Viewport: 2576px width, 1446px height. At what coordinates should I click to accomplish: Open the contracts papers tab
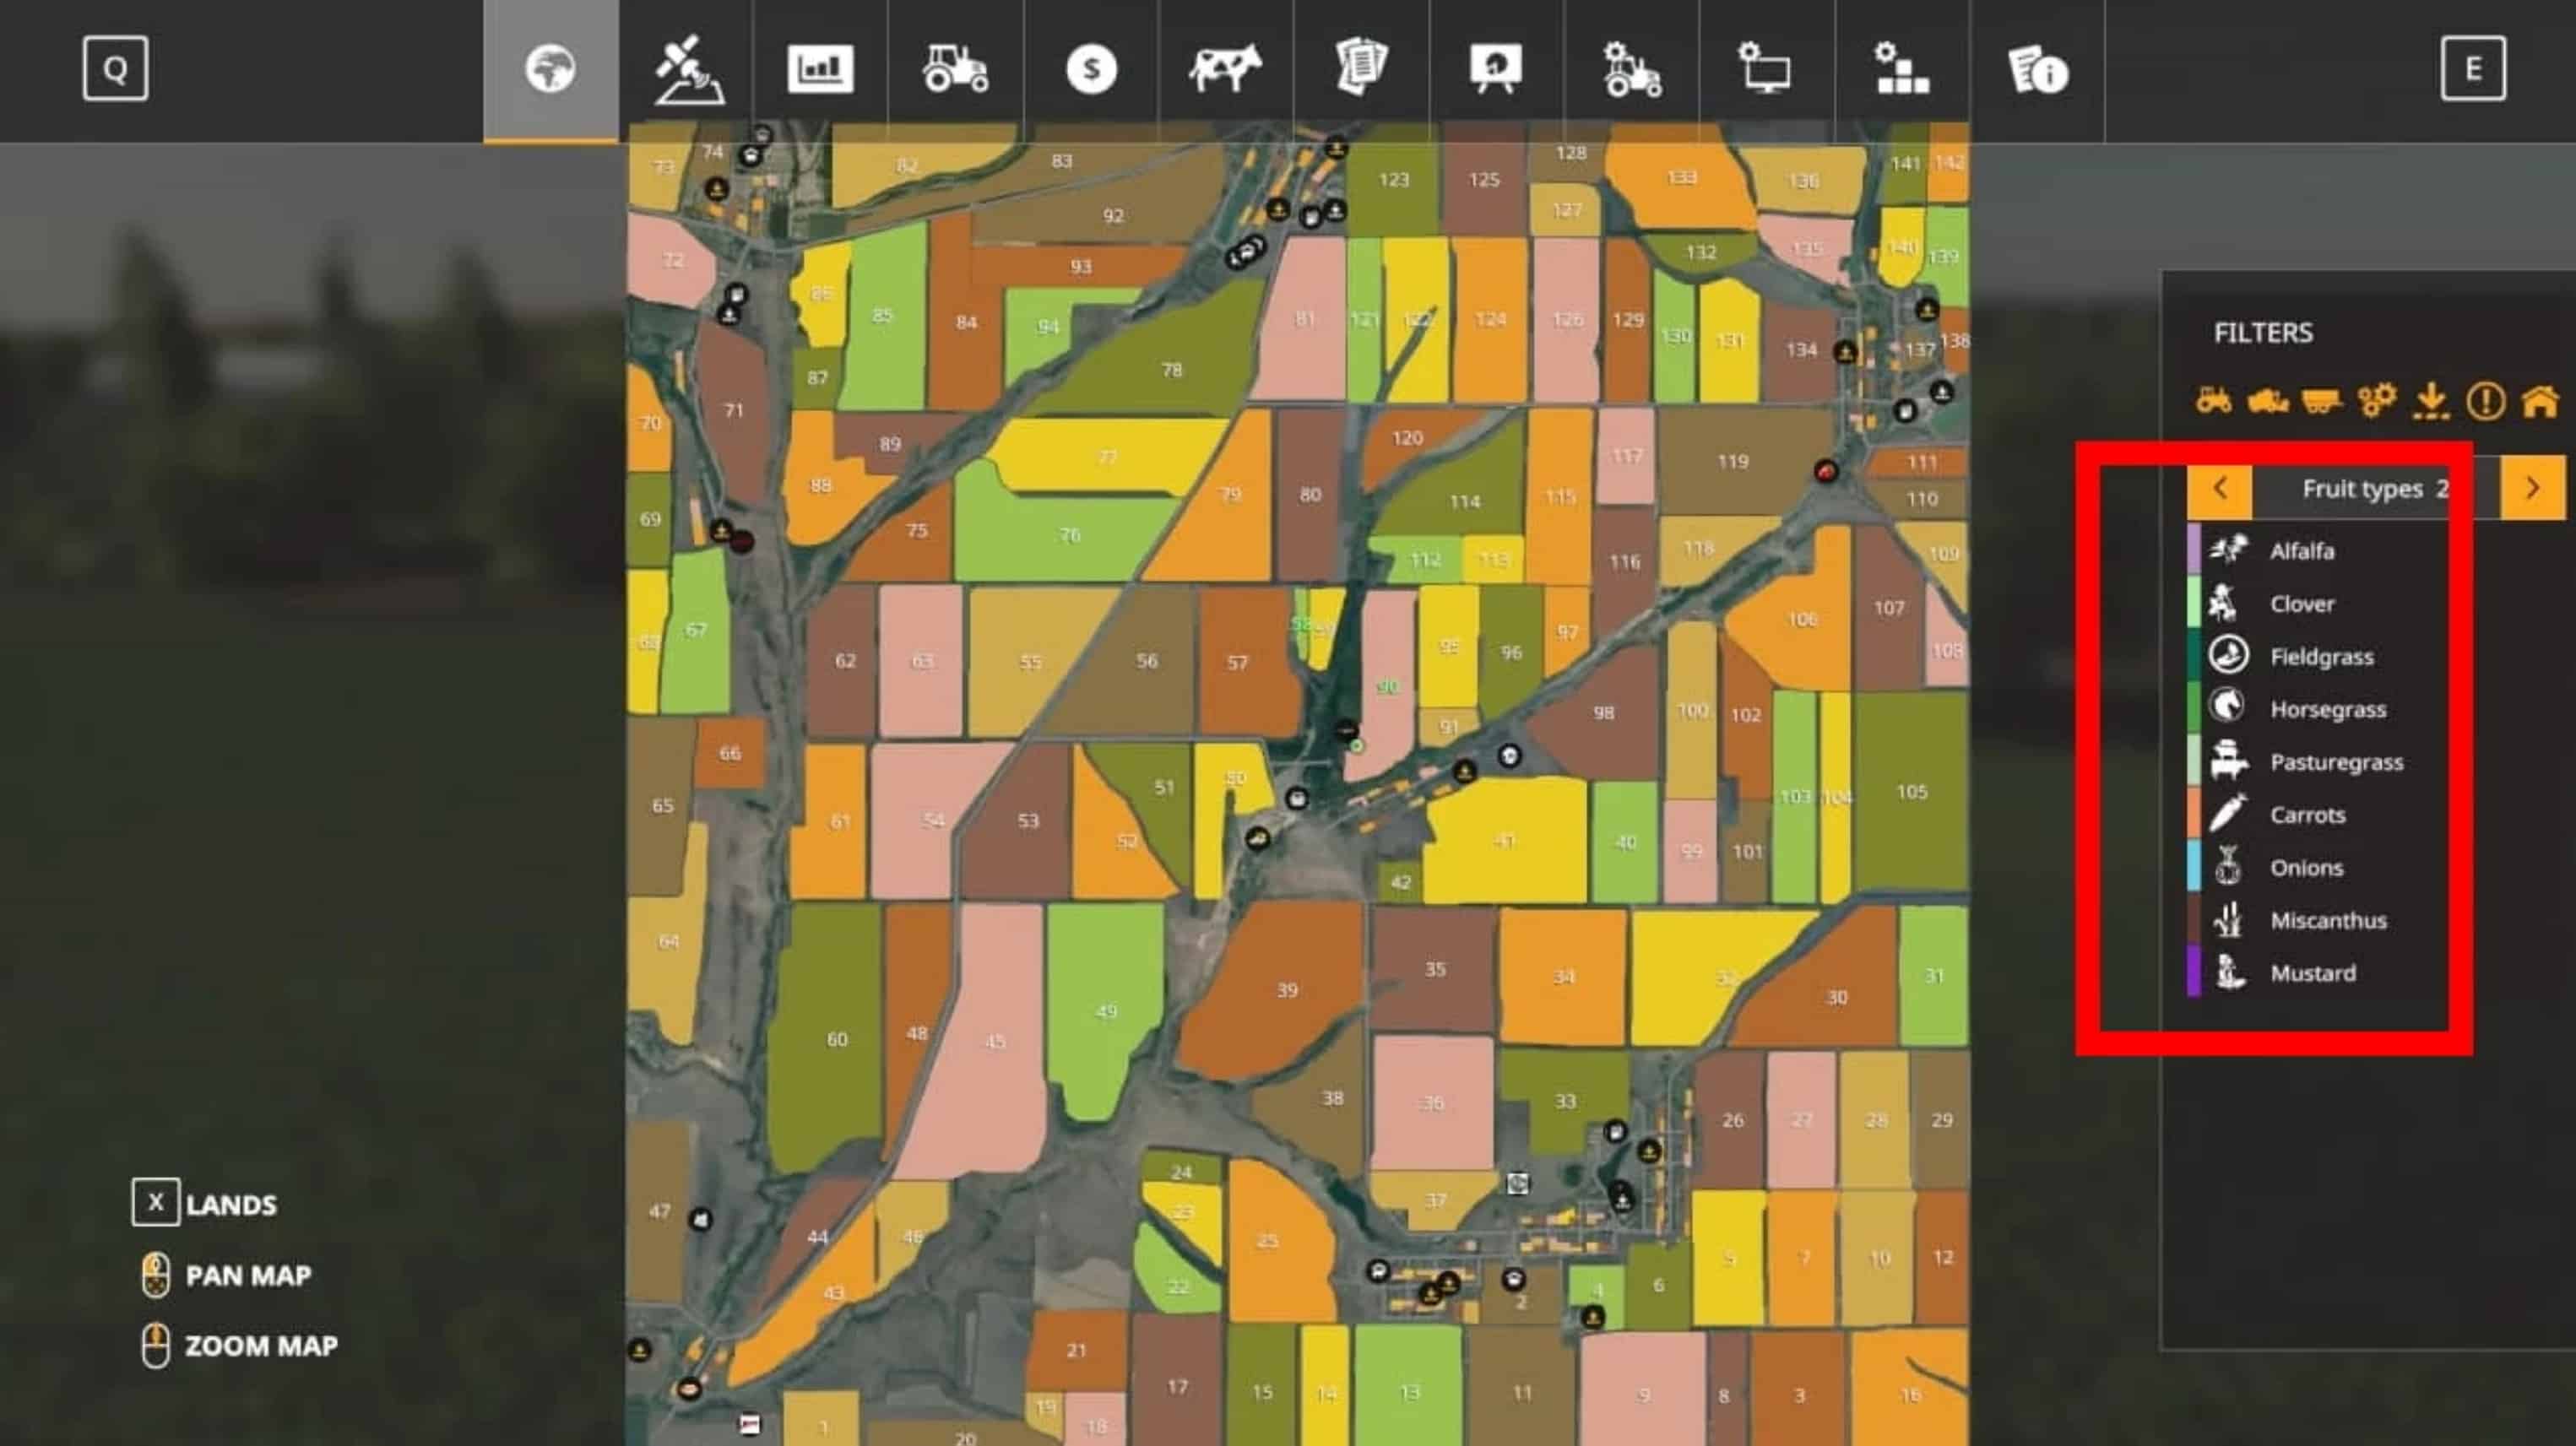coord(1361,70)
